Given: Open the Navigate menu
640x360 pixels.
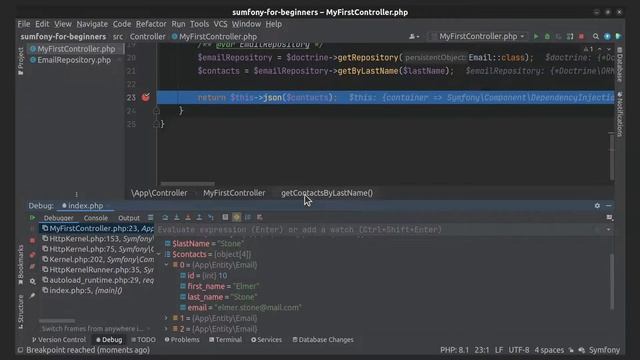Looking at the screenshot, I should pos(92,24).
